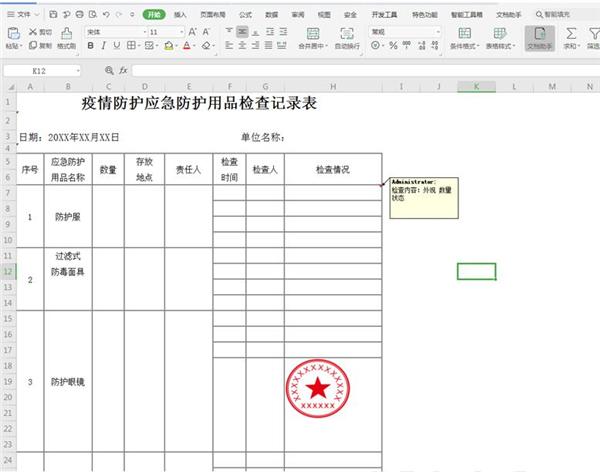Click the highlighted Document Assistant button
This screenshot has width=600, height=472.
(540, 38)
